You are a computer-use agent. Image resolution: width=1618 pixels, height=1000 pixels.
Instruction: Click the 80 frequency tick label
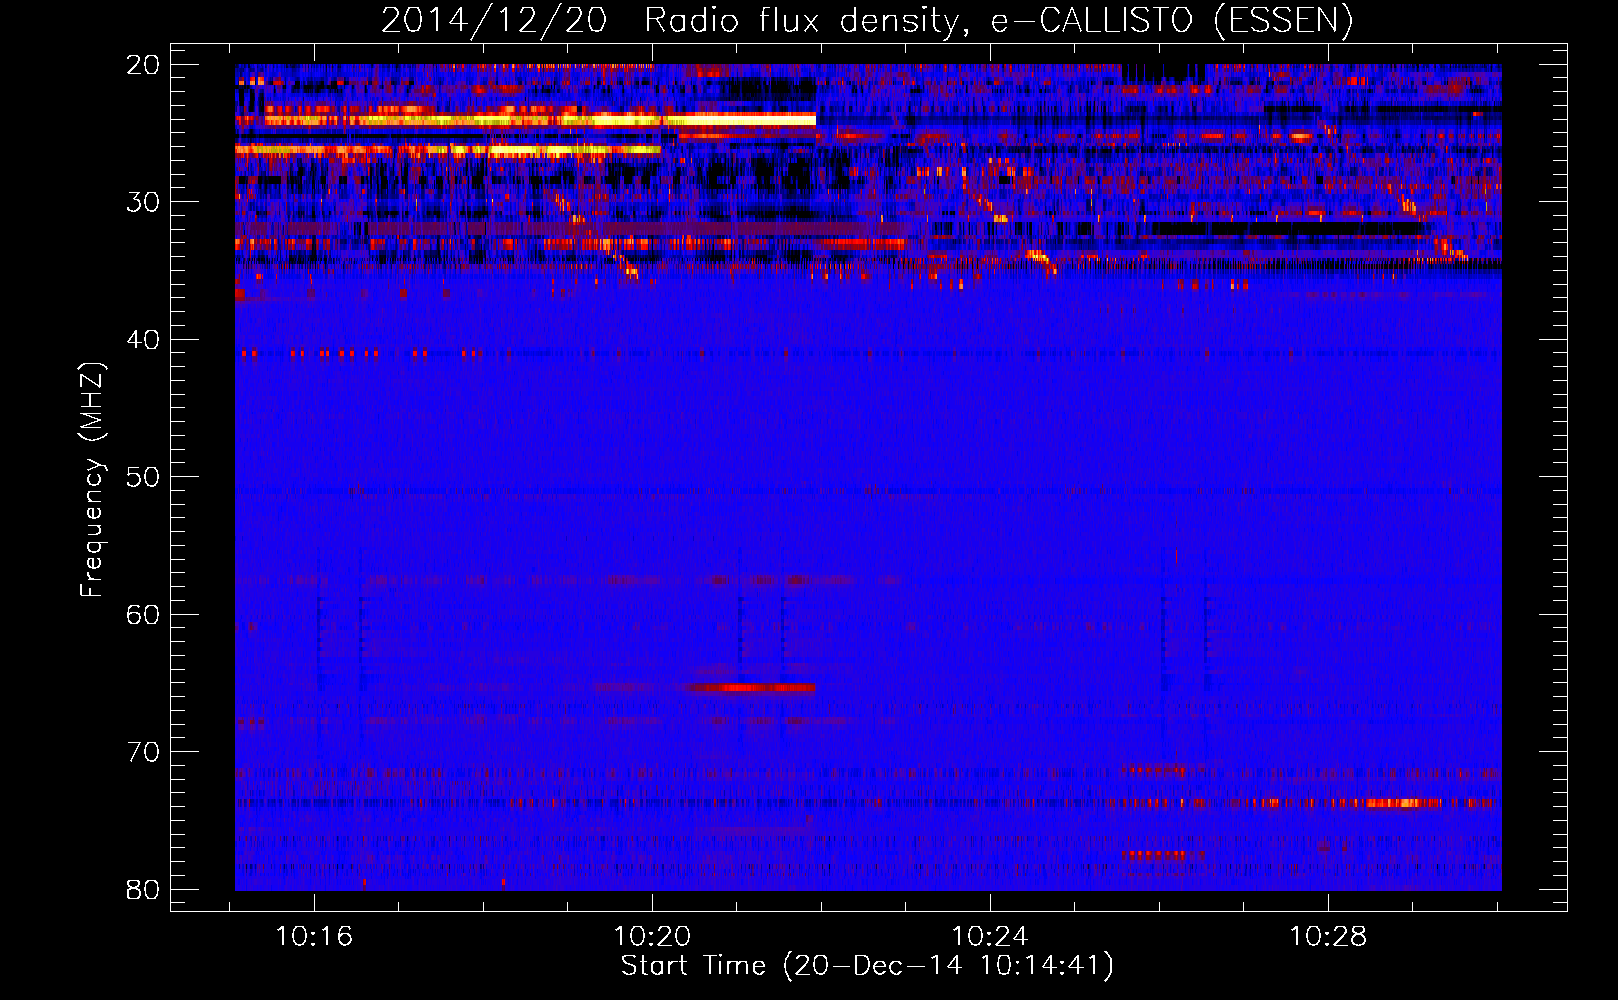[143, 890]
